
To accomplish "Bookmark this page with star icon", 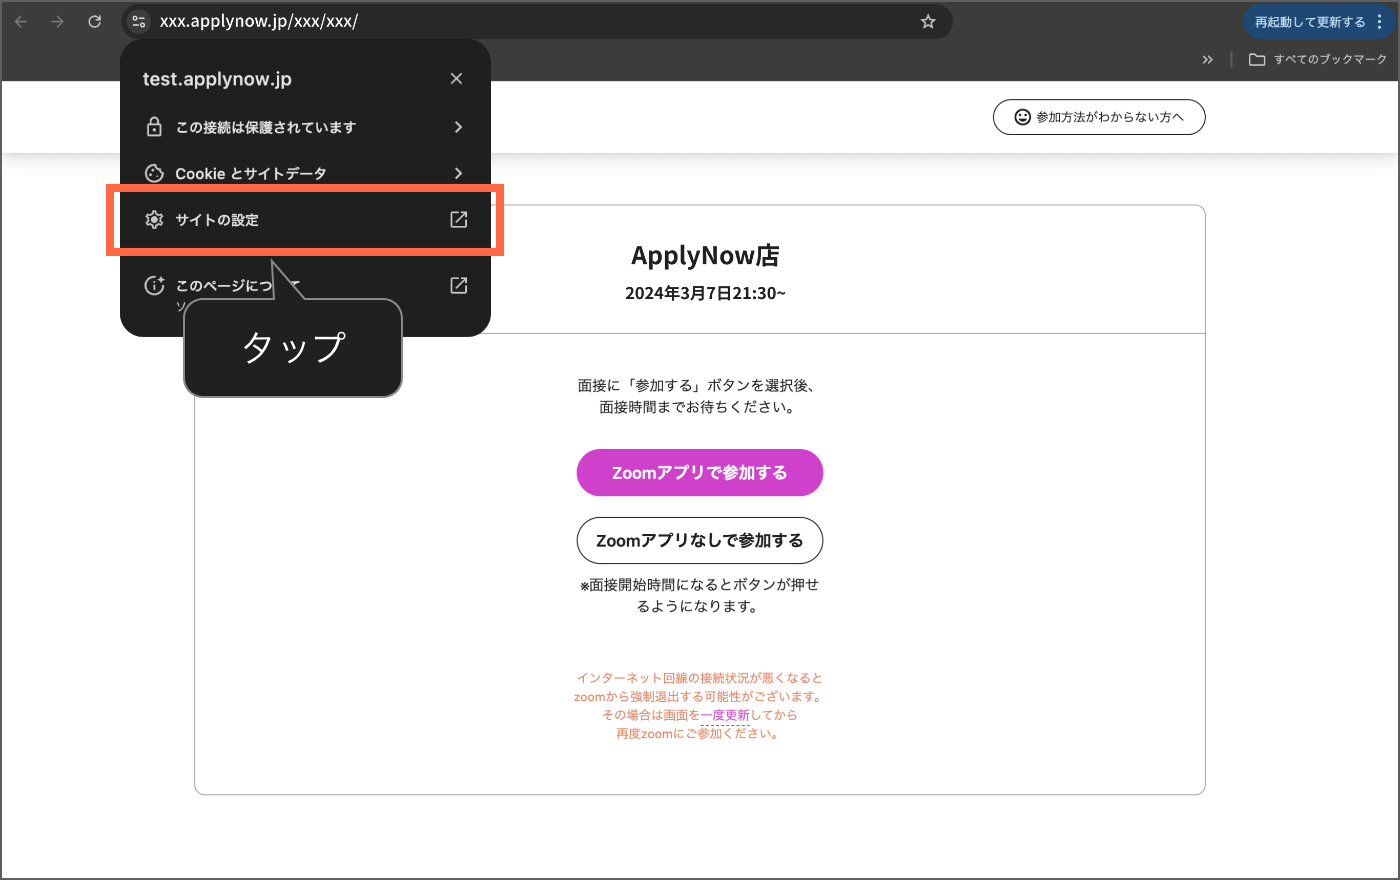I will click(928, 21).
